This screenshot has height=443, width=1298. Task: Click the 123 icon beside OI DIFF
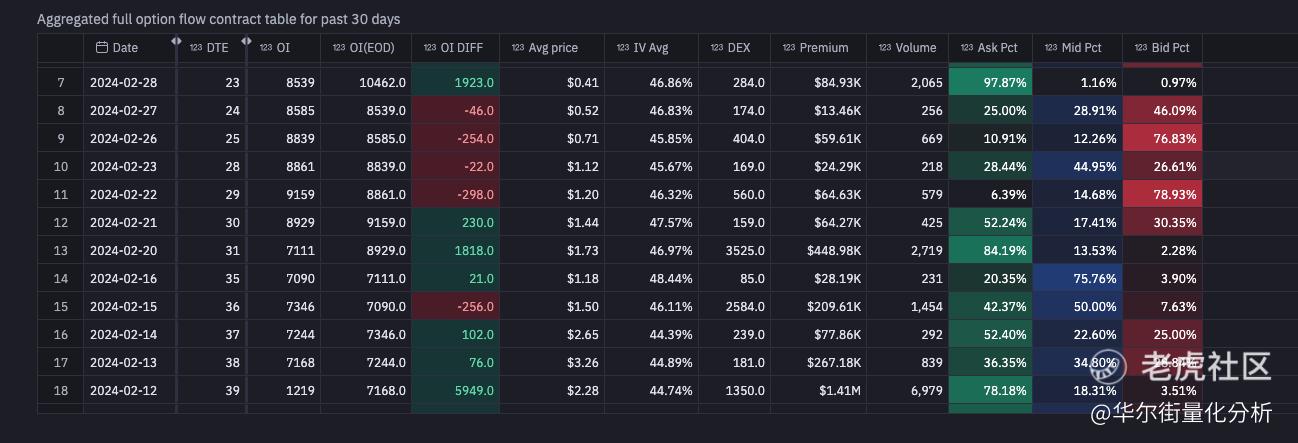(x=430, y=48)
